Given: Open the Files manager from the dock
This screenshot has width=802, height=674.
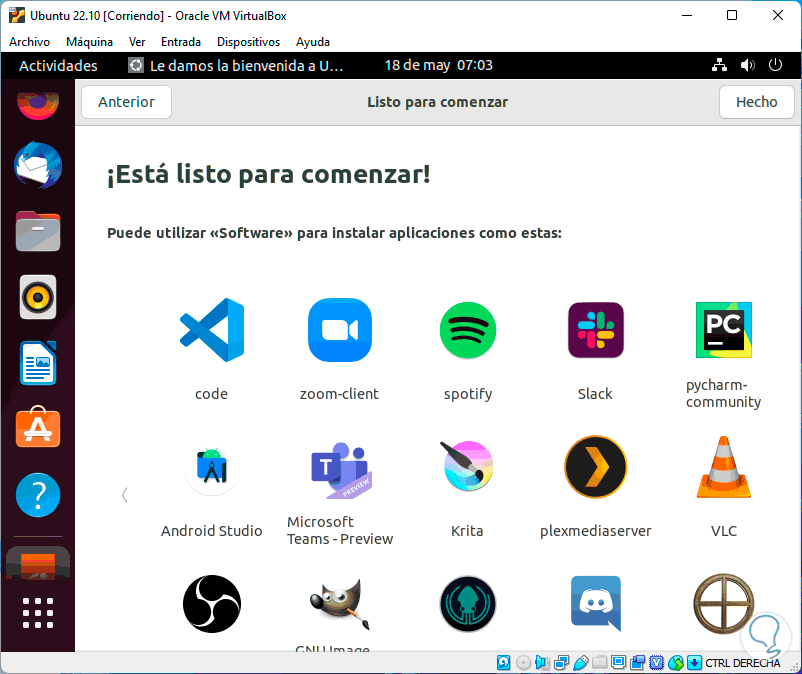Looking at the screenshot, I should point(38,231).
